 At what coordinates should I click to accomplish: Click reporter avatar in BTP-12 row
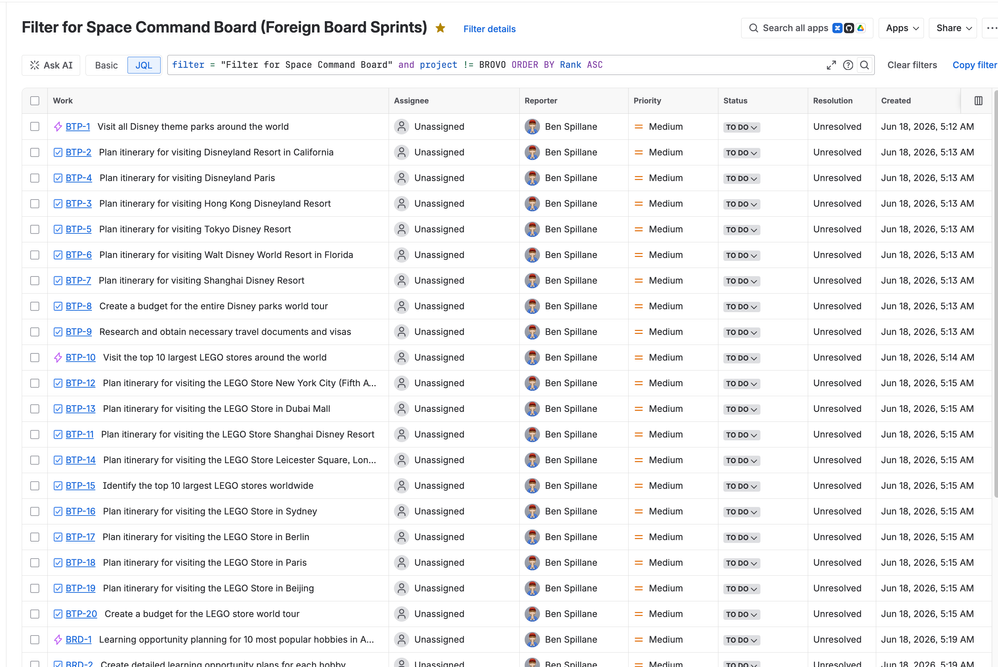(x=532, y=383)
